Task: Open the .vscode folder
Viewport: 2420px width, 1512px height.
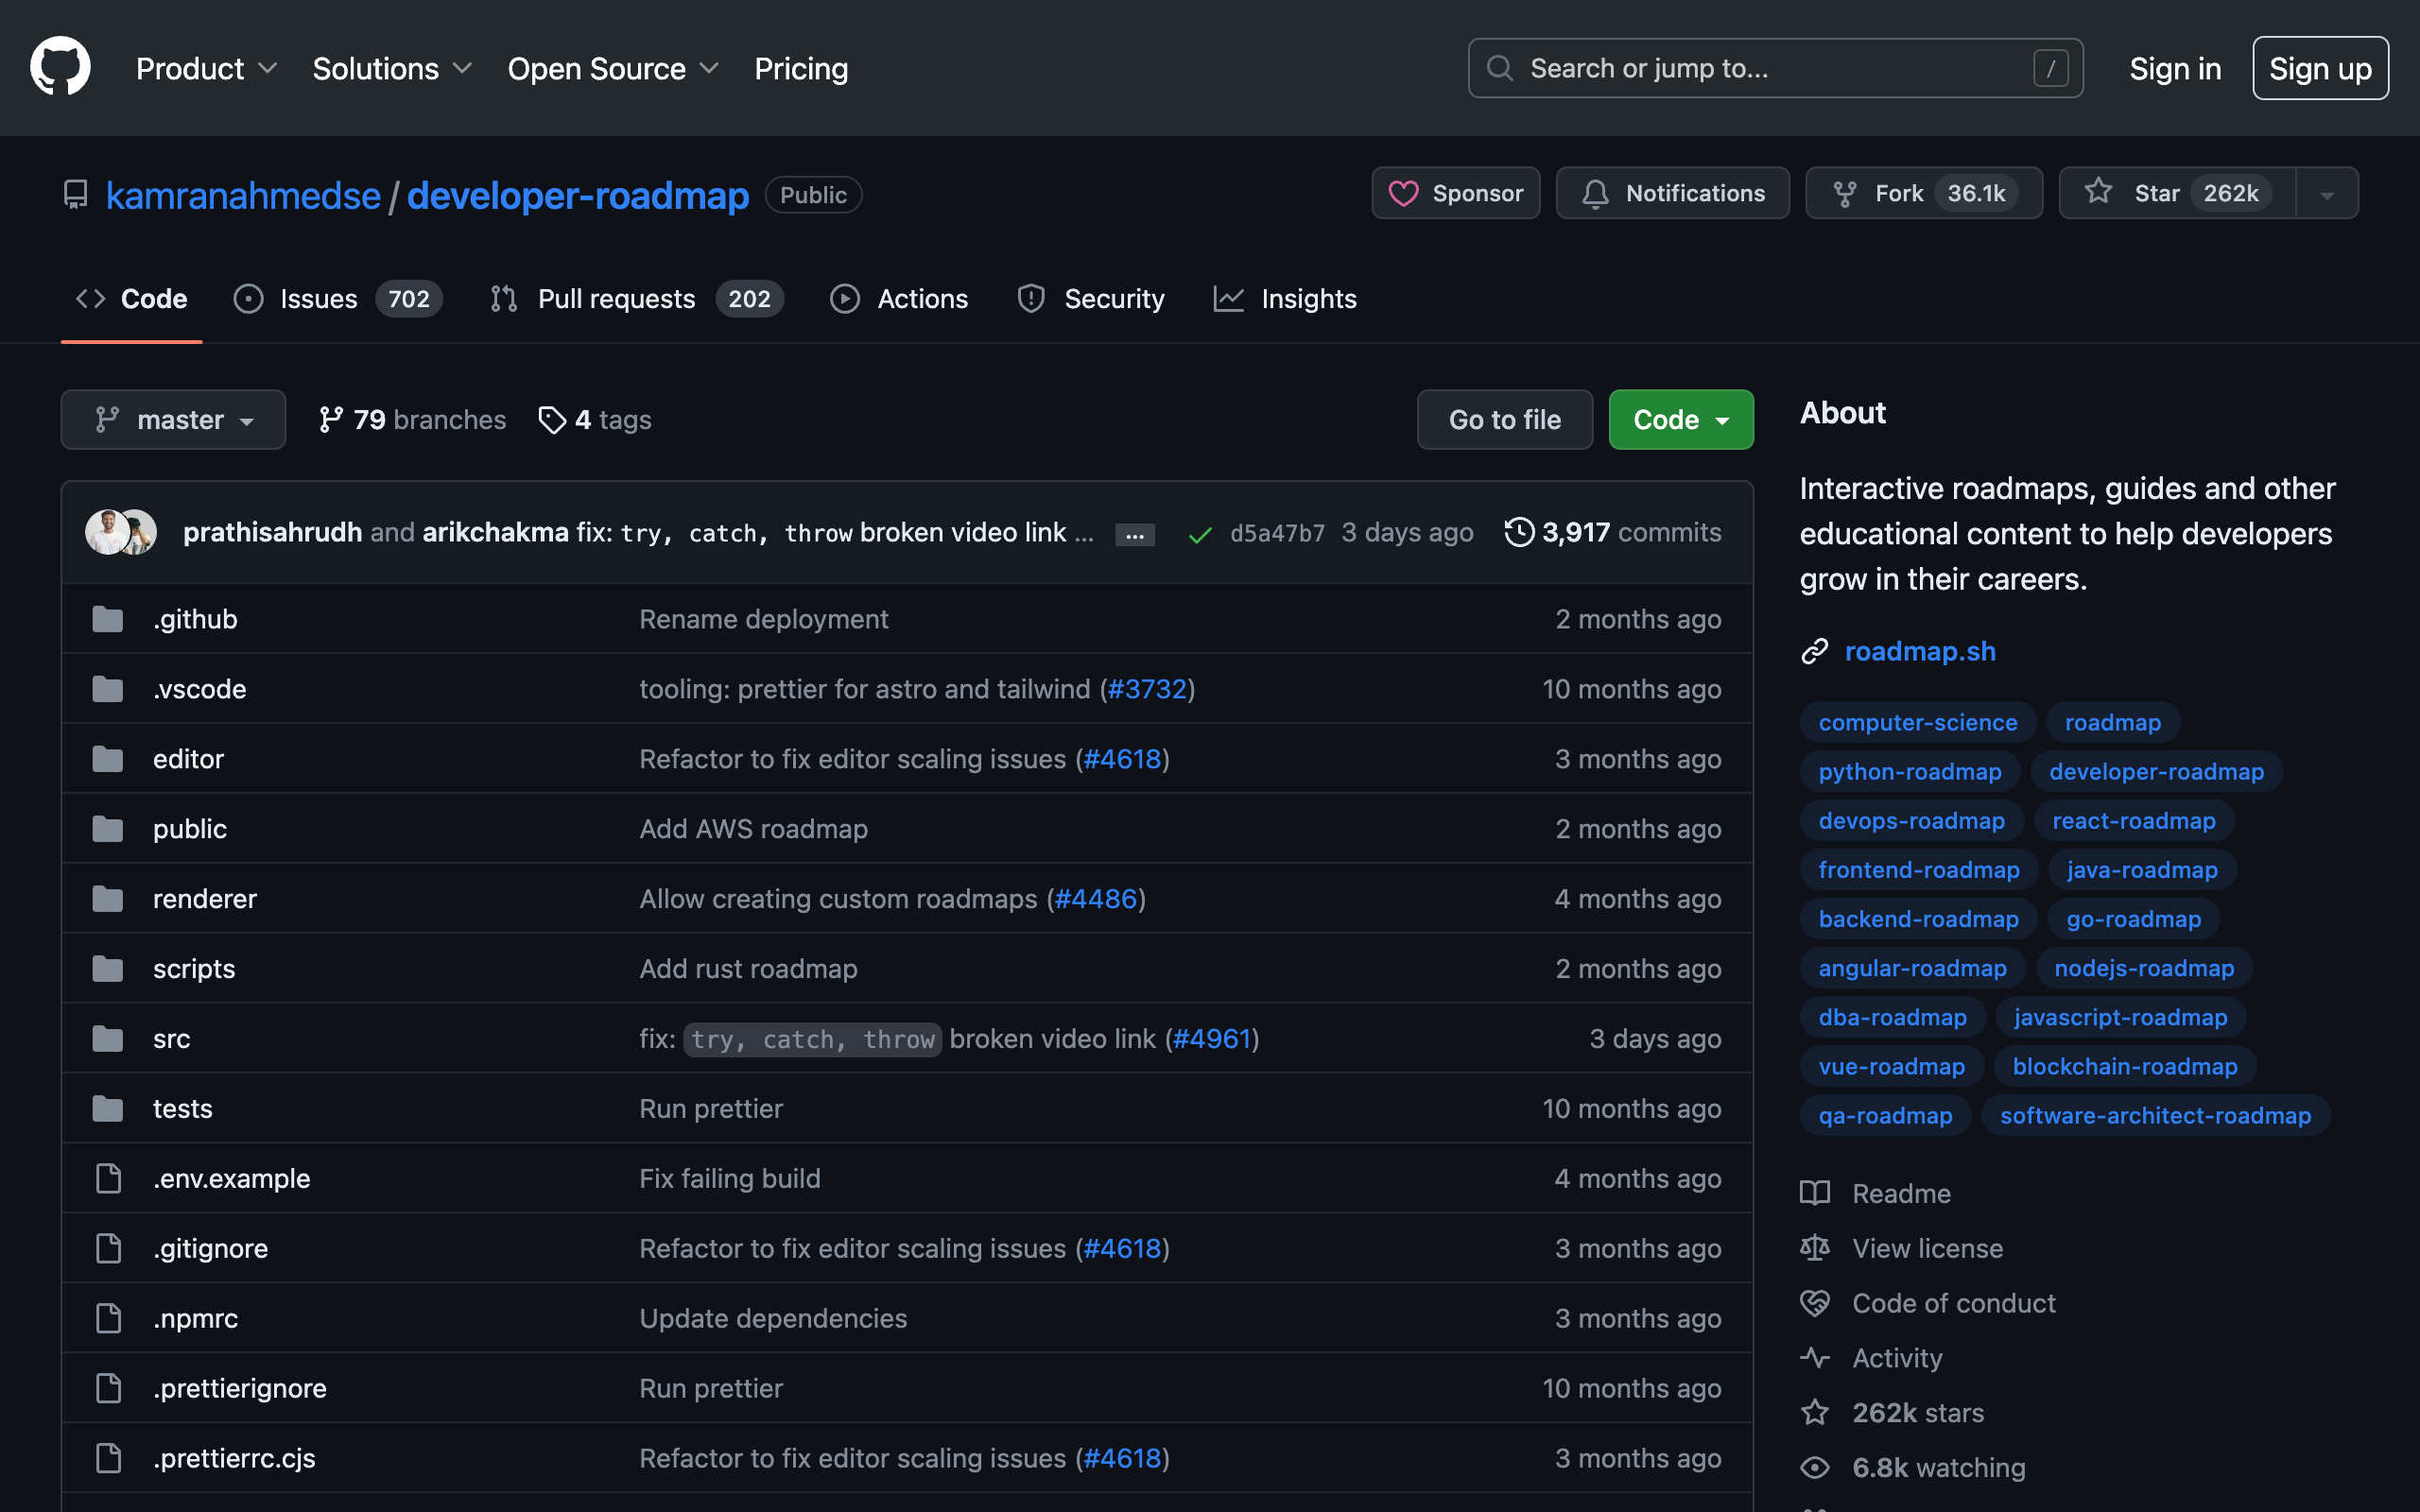Action: point(199,689)
